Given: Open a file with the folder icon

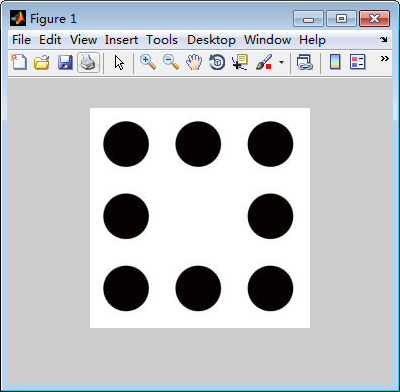Looking at the screenshot, I should tap(42, 62).
